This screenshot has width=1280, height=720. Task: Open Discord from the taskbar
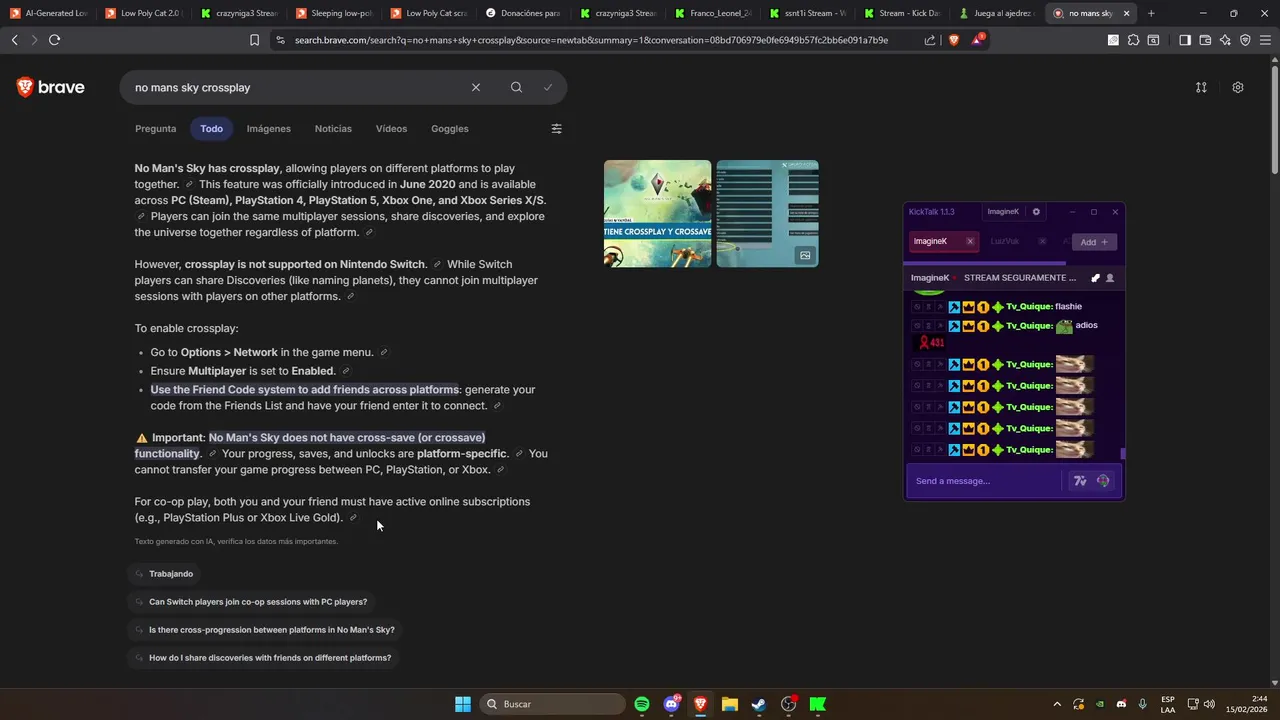(672, 704)
